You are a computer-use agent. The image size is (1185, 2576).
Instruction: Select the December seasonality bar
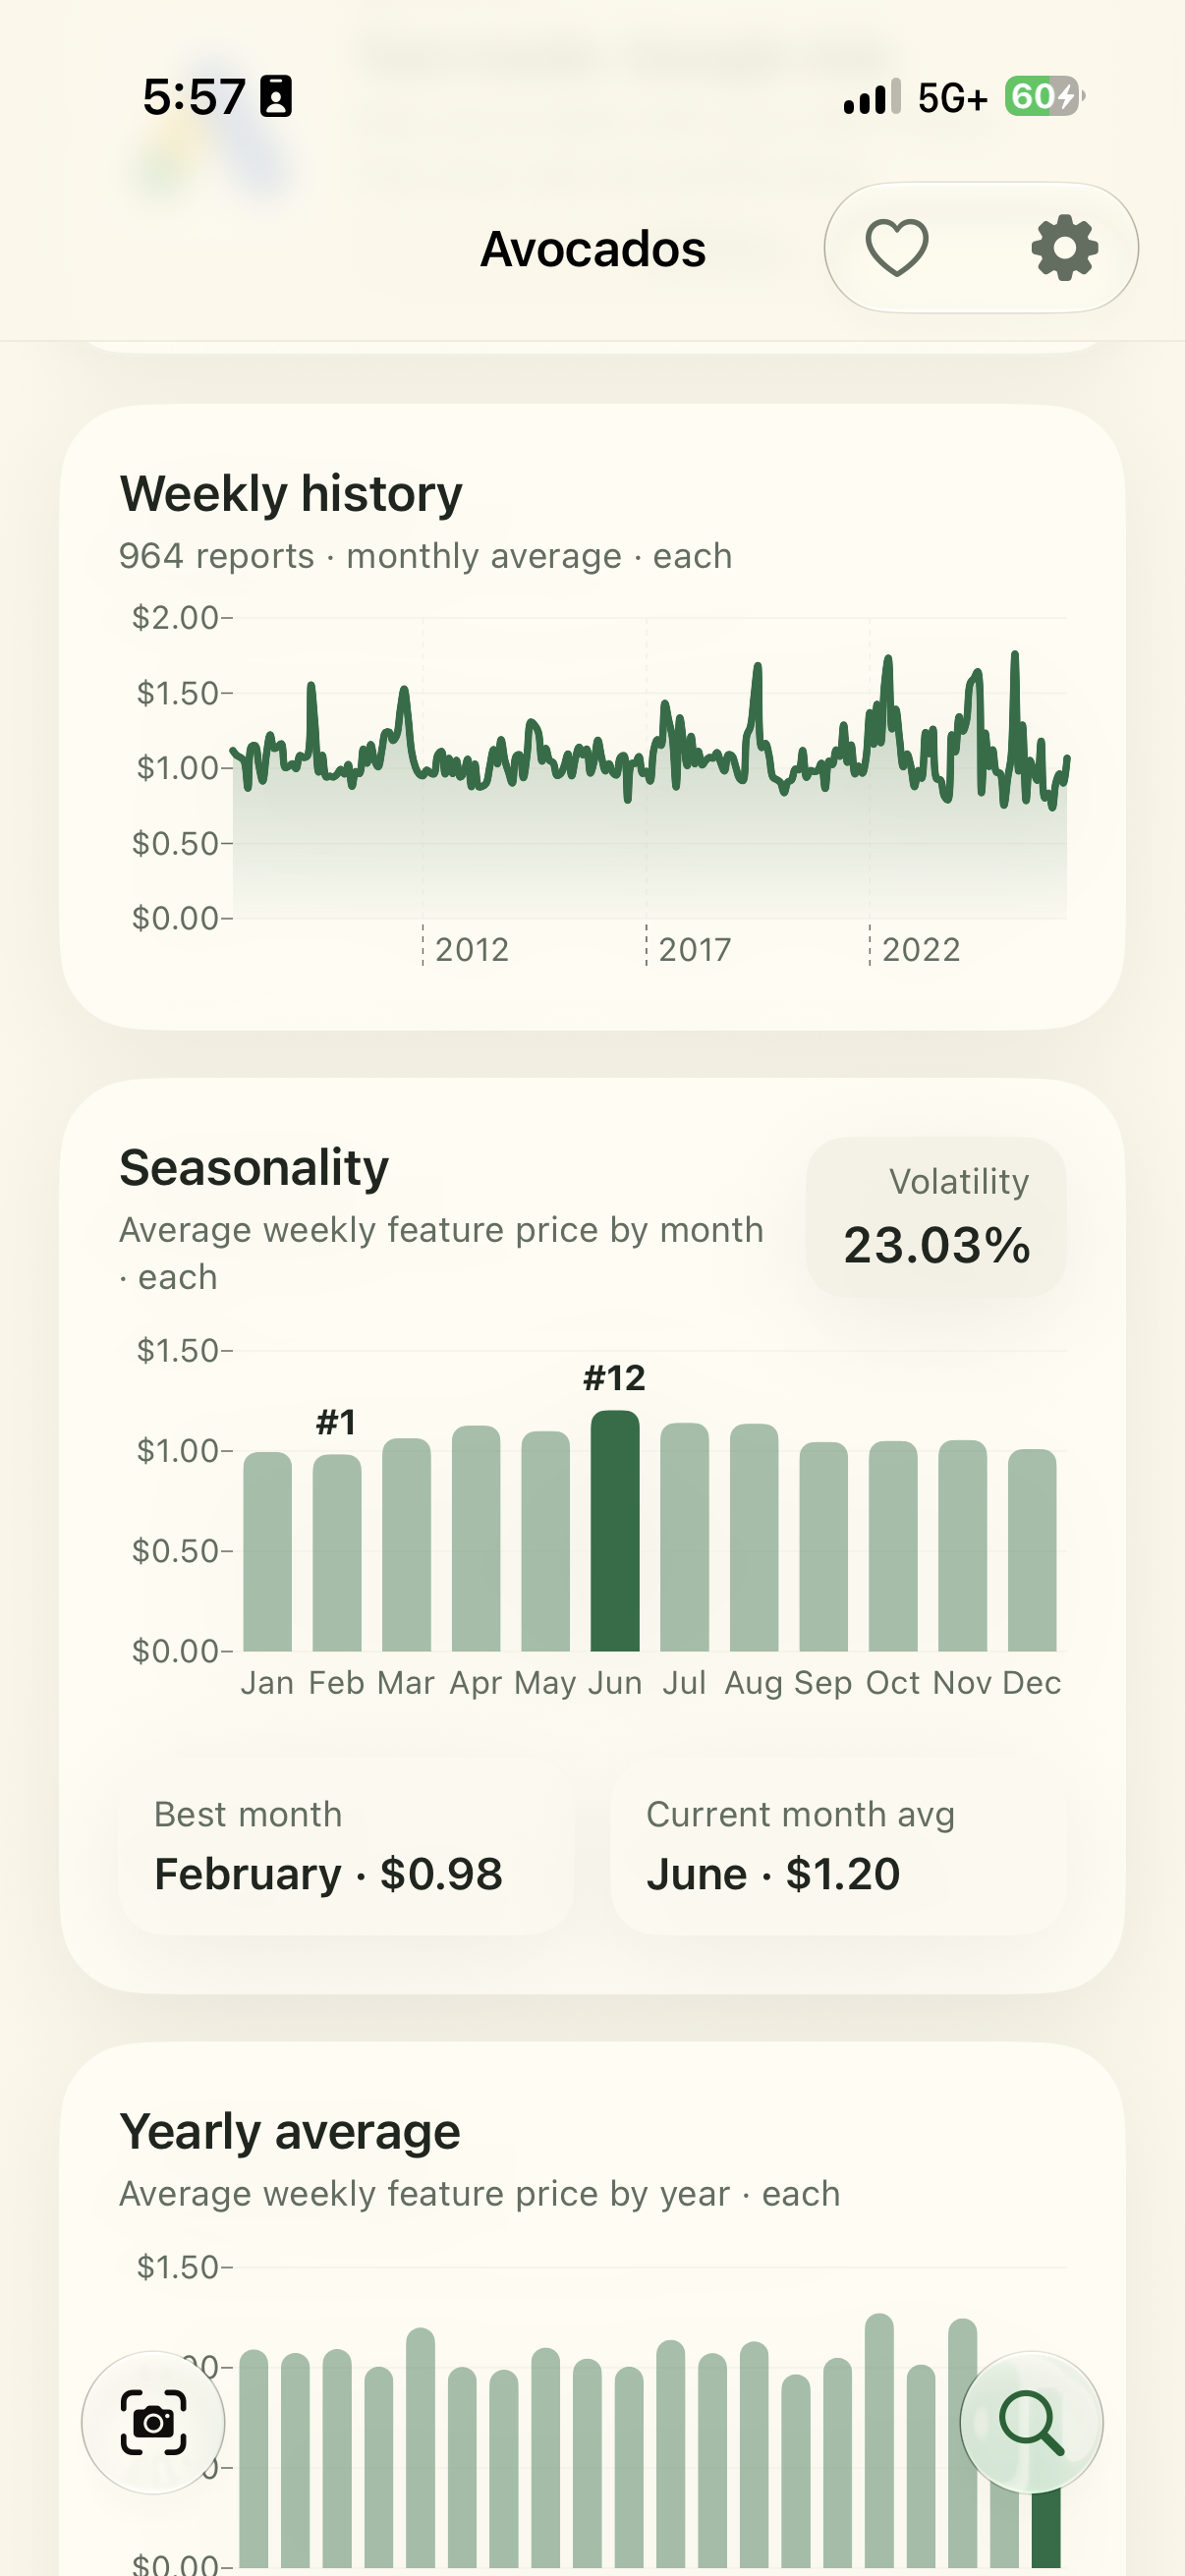1032,1550
